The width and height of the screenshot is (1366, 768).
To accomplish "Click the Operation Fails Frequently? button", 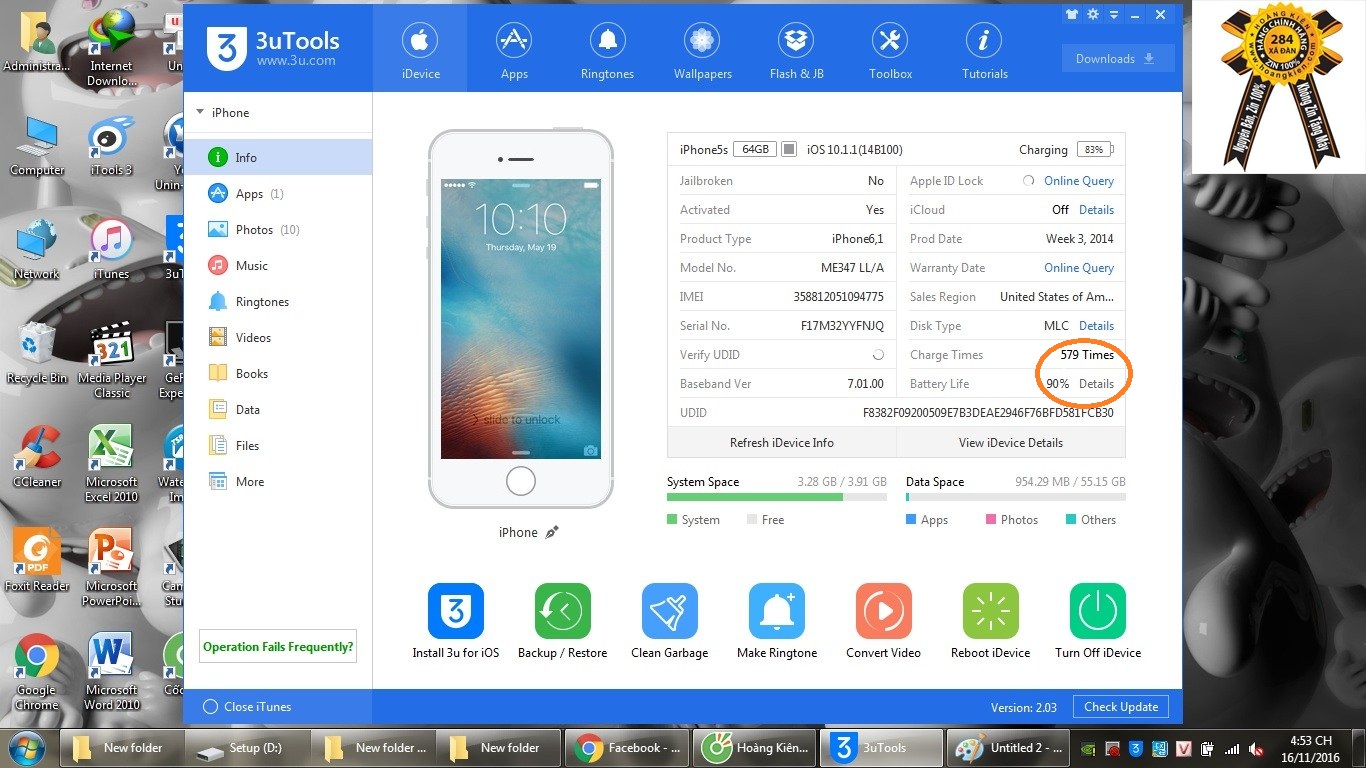I will coord(278,647).
